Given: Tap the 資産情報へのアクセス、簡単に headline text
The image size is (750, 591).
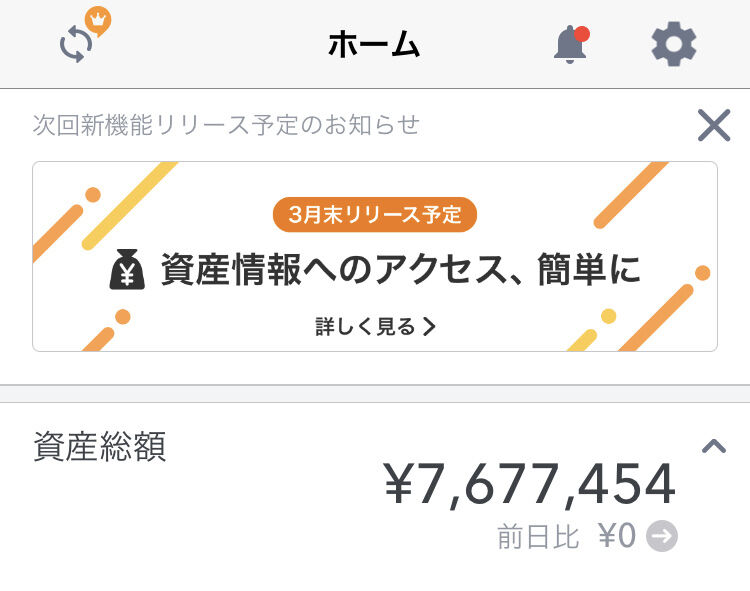Looking at the screenshot, I should point(401,270).
